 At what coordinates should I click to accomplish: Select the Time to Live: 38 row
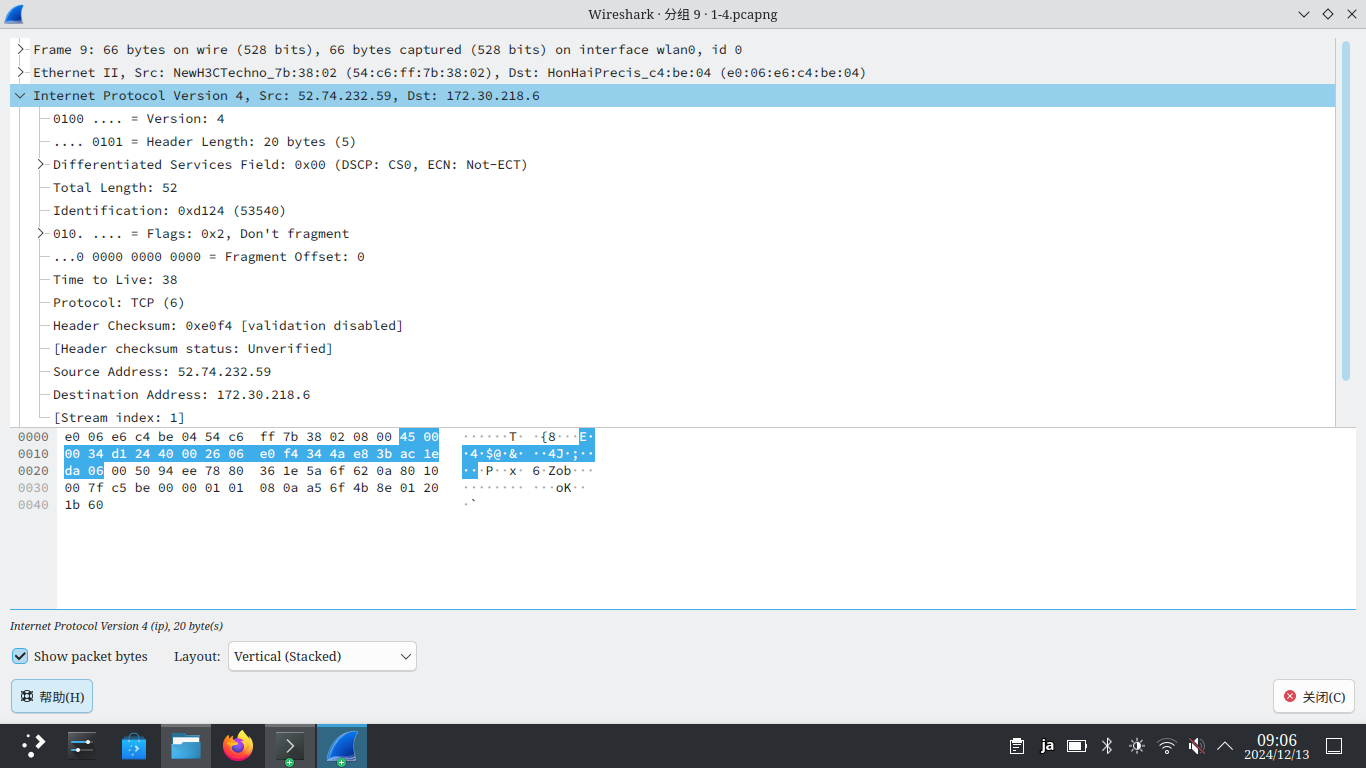point(115,280)
